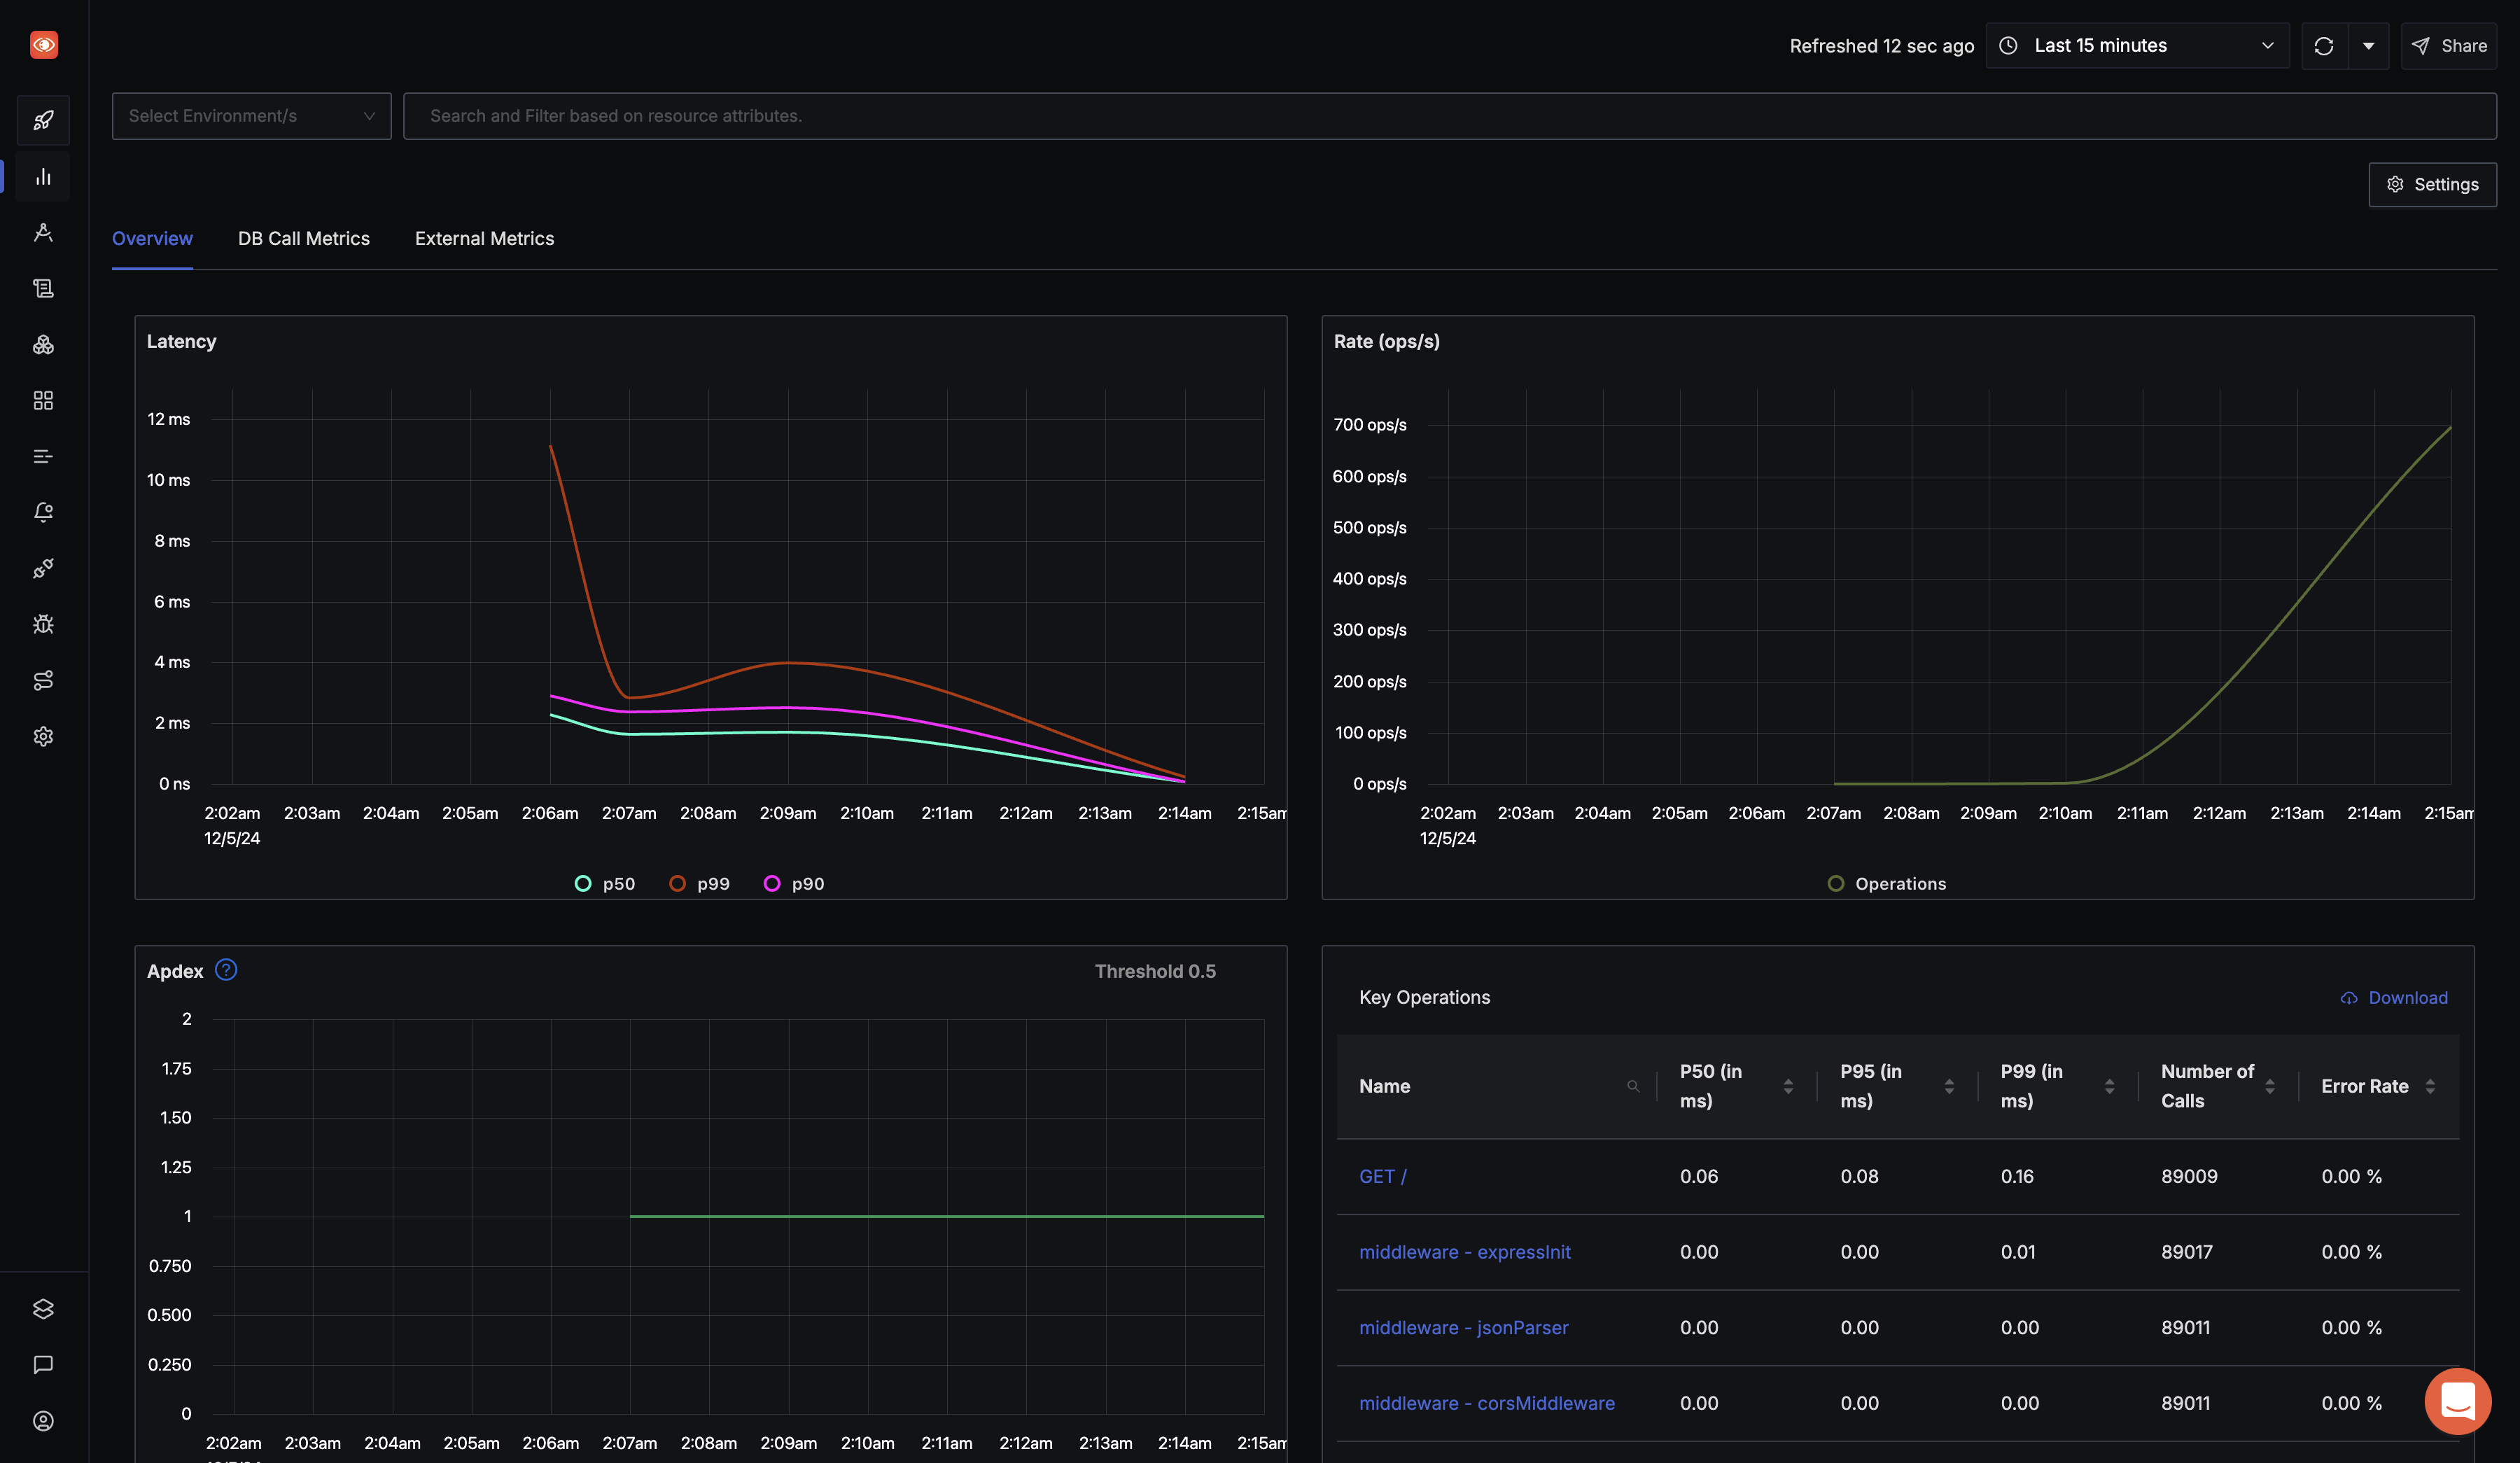Click the Share button

click(x=2448, y=46)
